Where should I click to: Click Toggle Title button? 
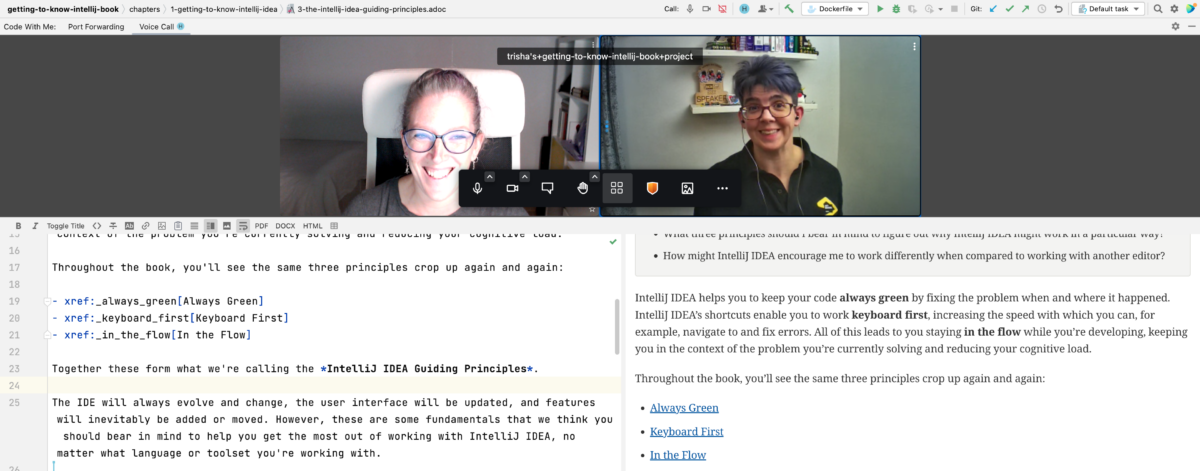pos(66,226)
